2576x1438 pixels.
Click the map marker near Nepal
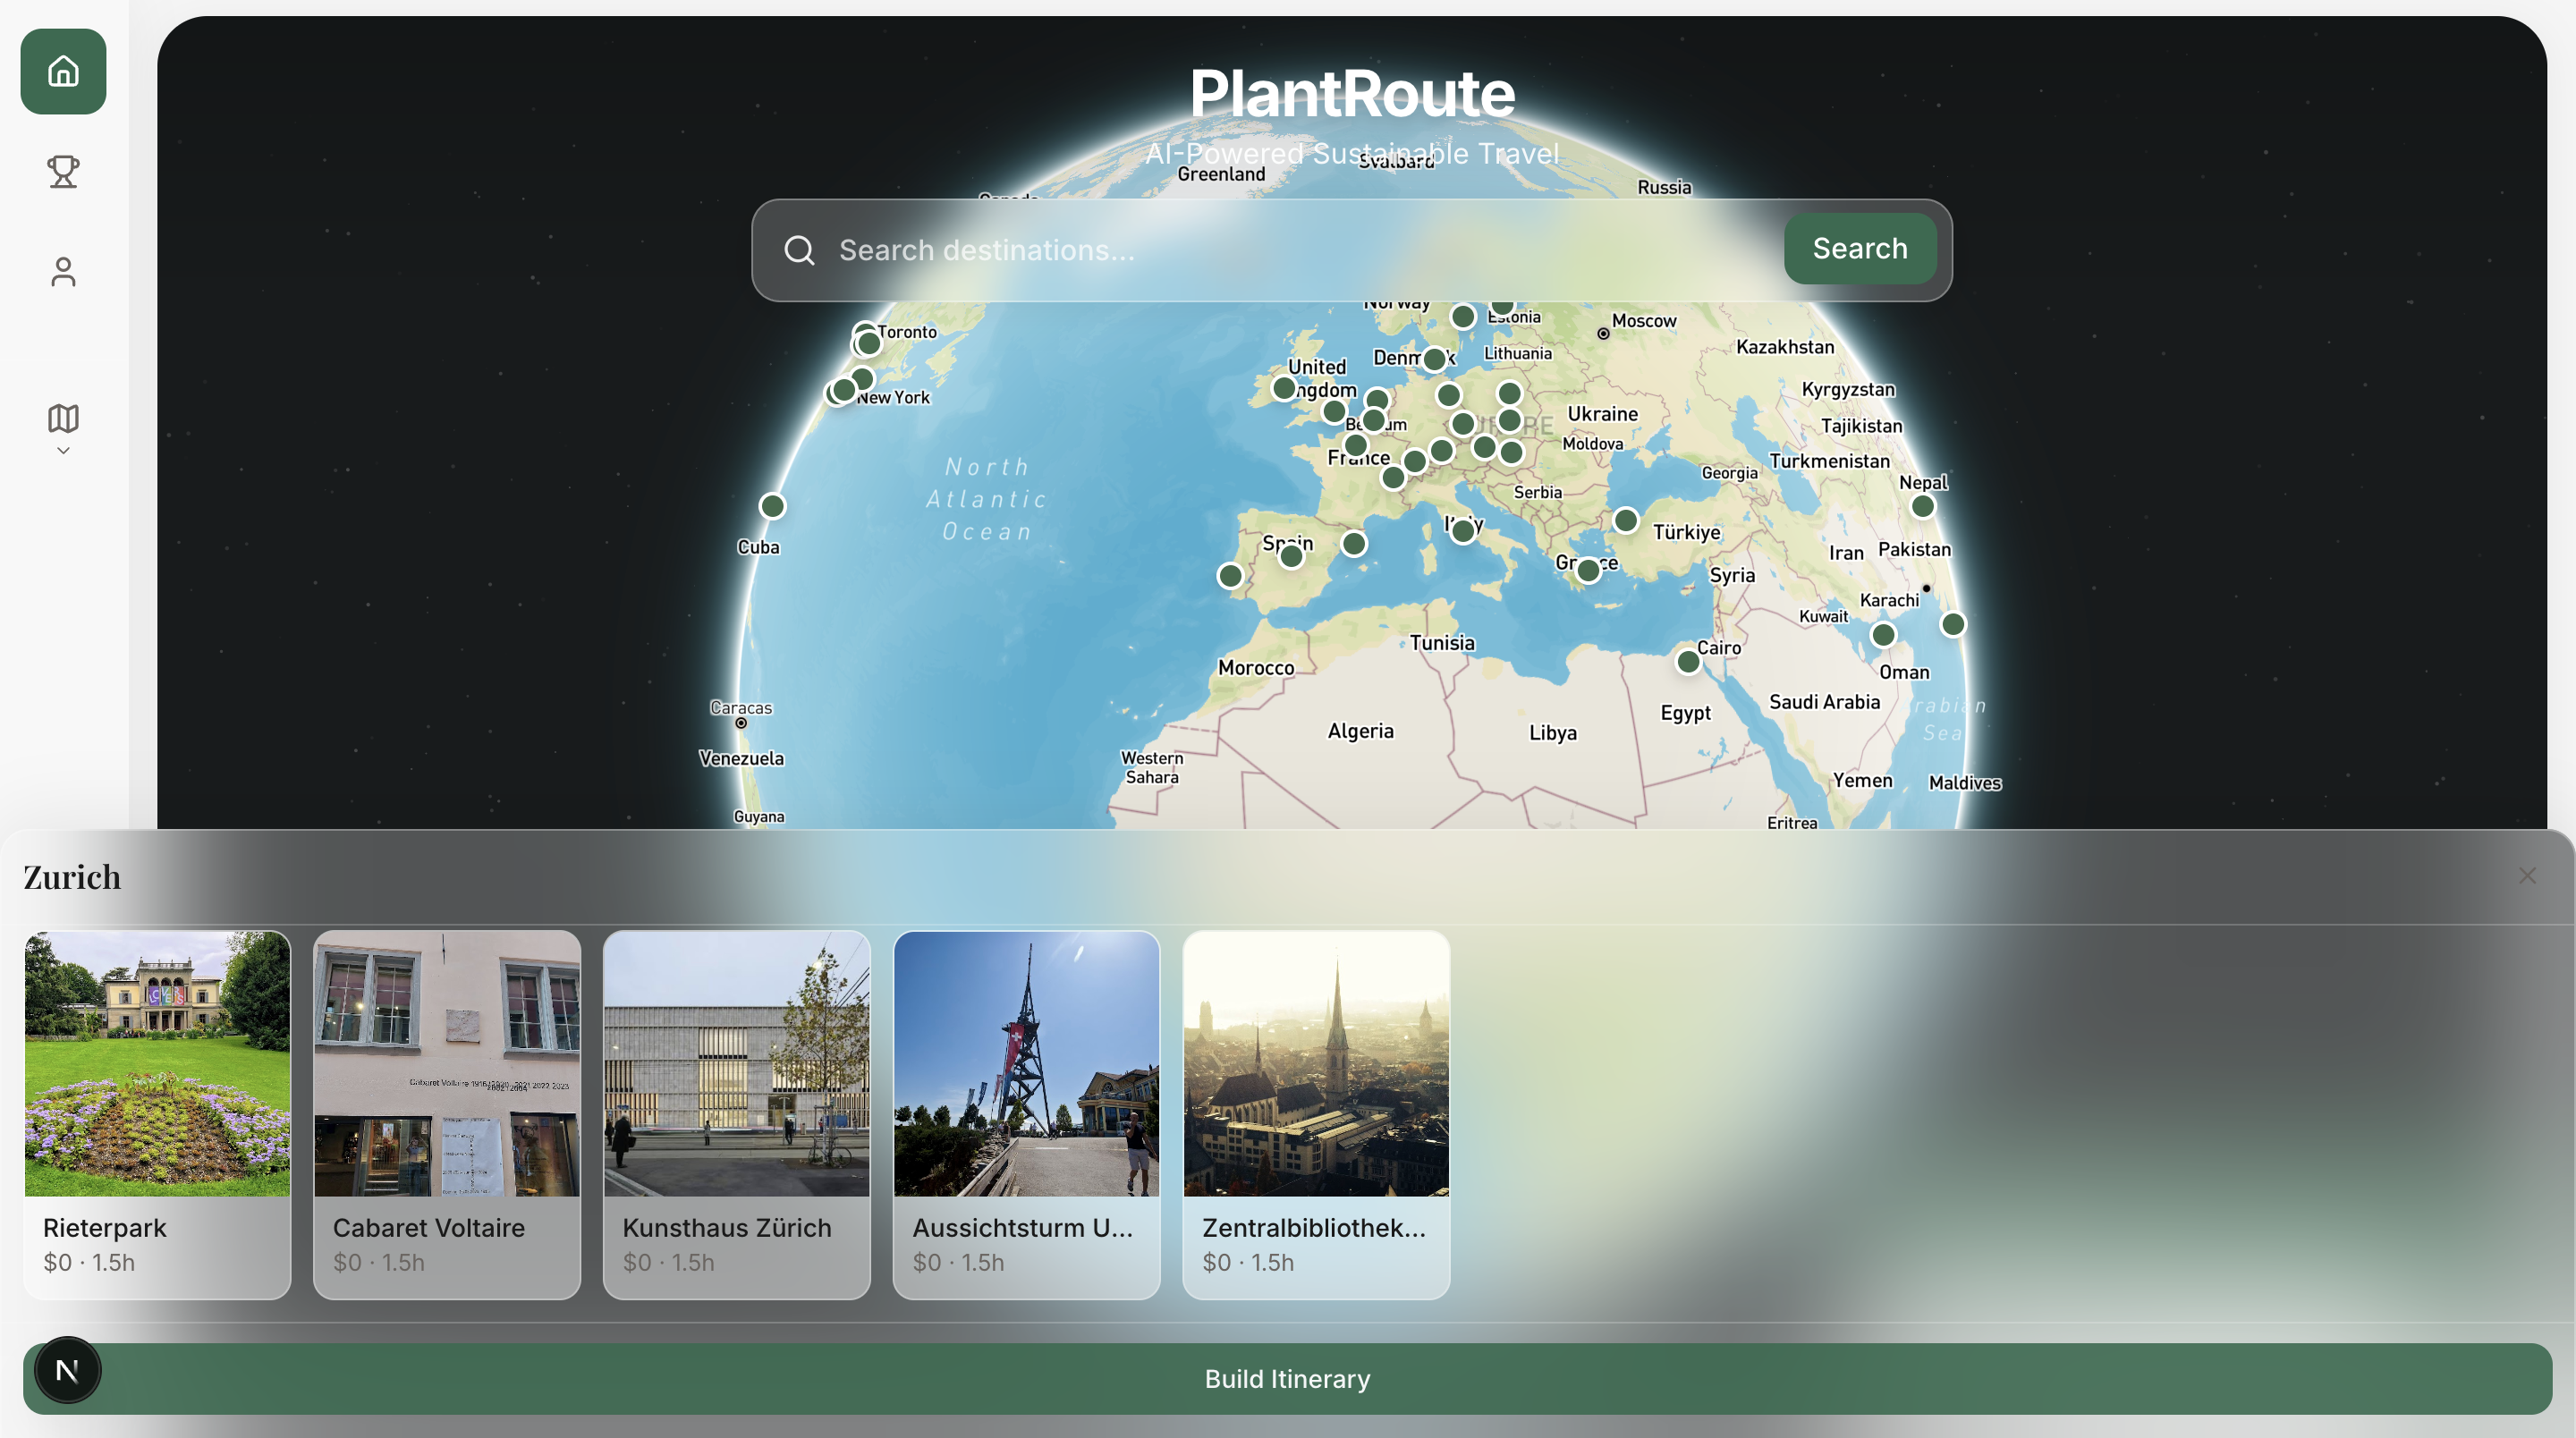1922,506
